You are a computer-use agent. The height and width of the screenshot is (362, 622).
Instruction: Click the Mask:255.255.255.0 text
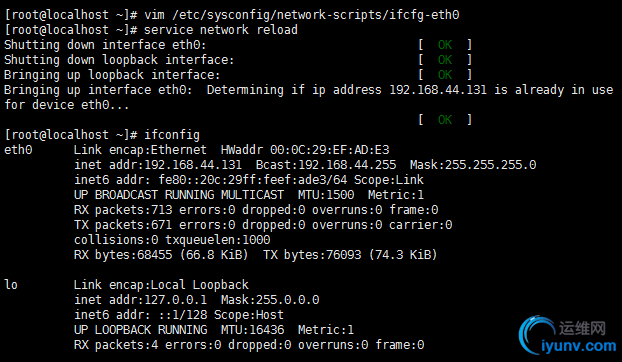[473, 165]
